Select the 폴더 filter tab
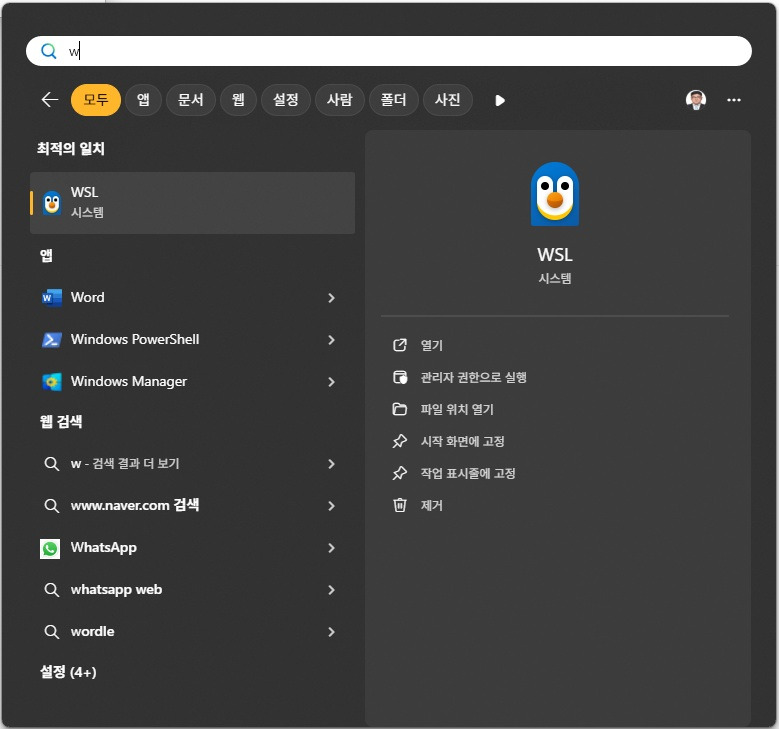Viewport: 779px width, 729px height. click(393, 100)
